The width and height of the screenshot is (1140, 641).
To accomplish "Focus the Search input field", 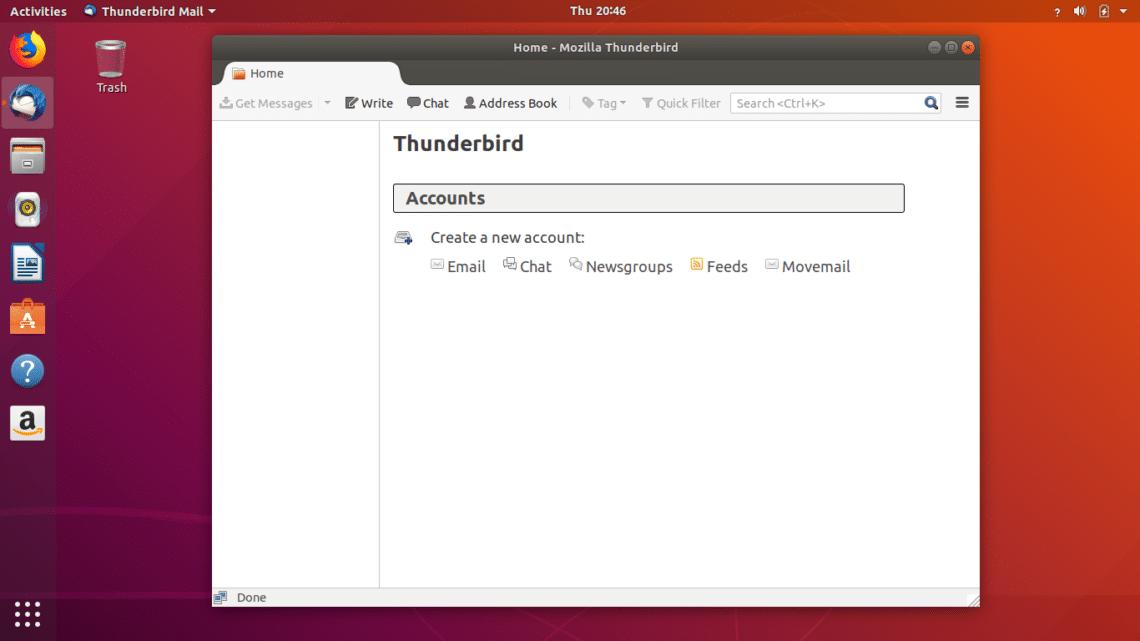I will pyautogui.click(x=827, y=103).
